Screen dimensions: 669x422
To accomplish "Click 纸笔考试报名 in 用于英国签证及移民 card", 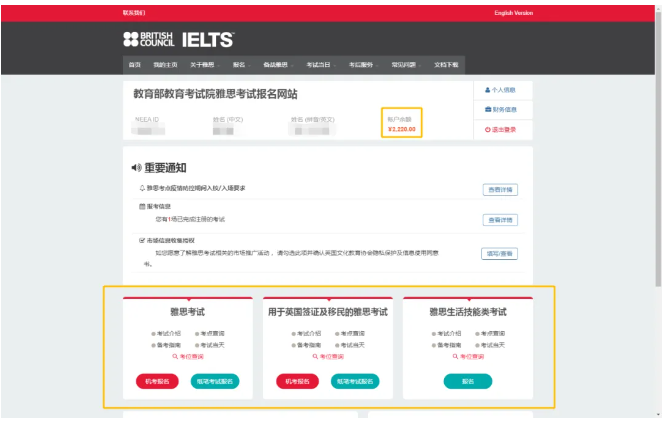I will point(355,381).
